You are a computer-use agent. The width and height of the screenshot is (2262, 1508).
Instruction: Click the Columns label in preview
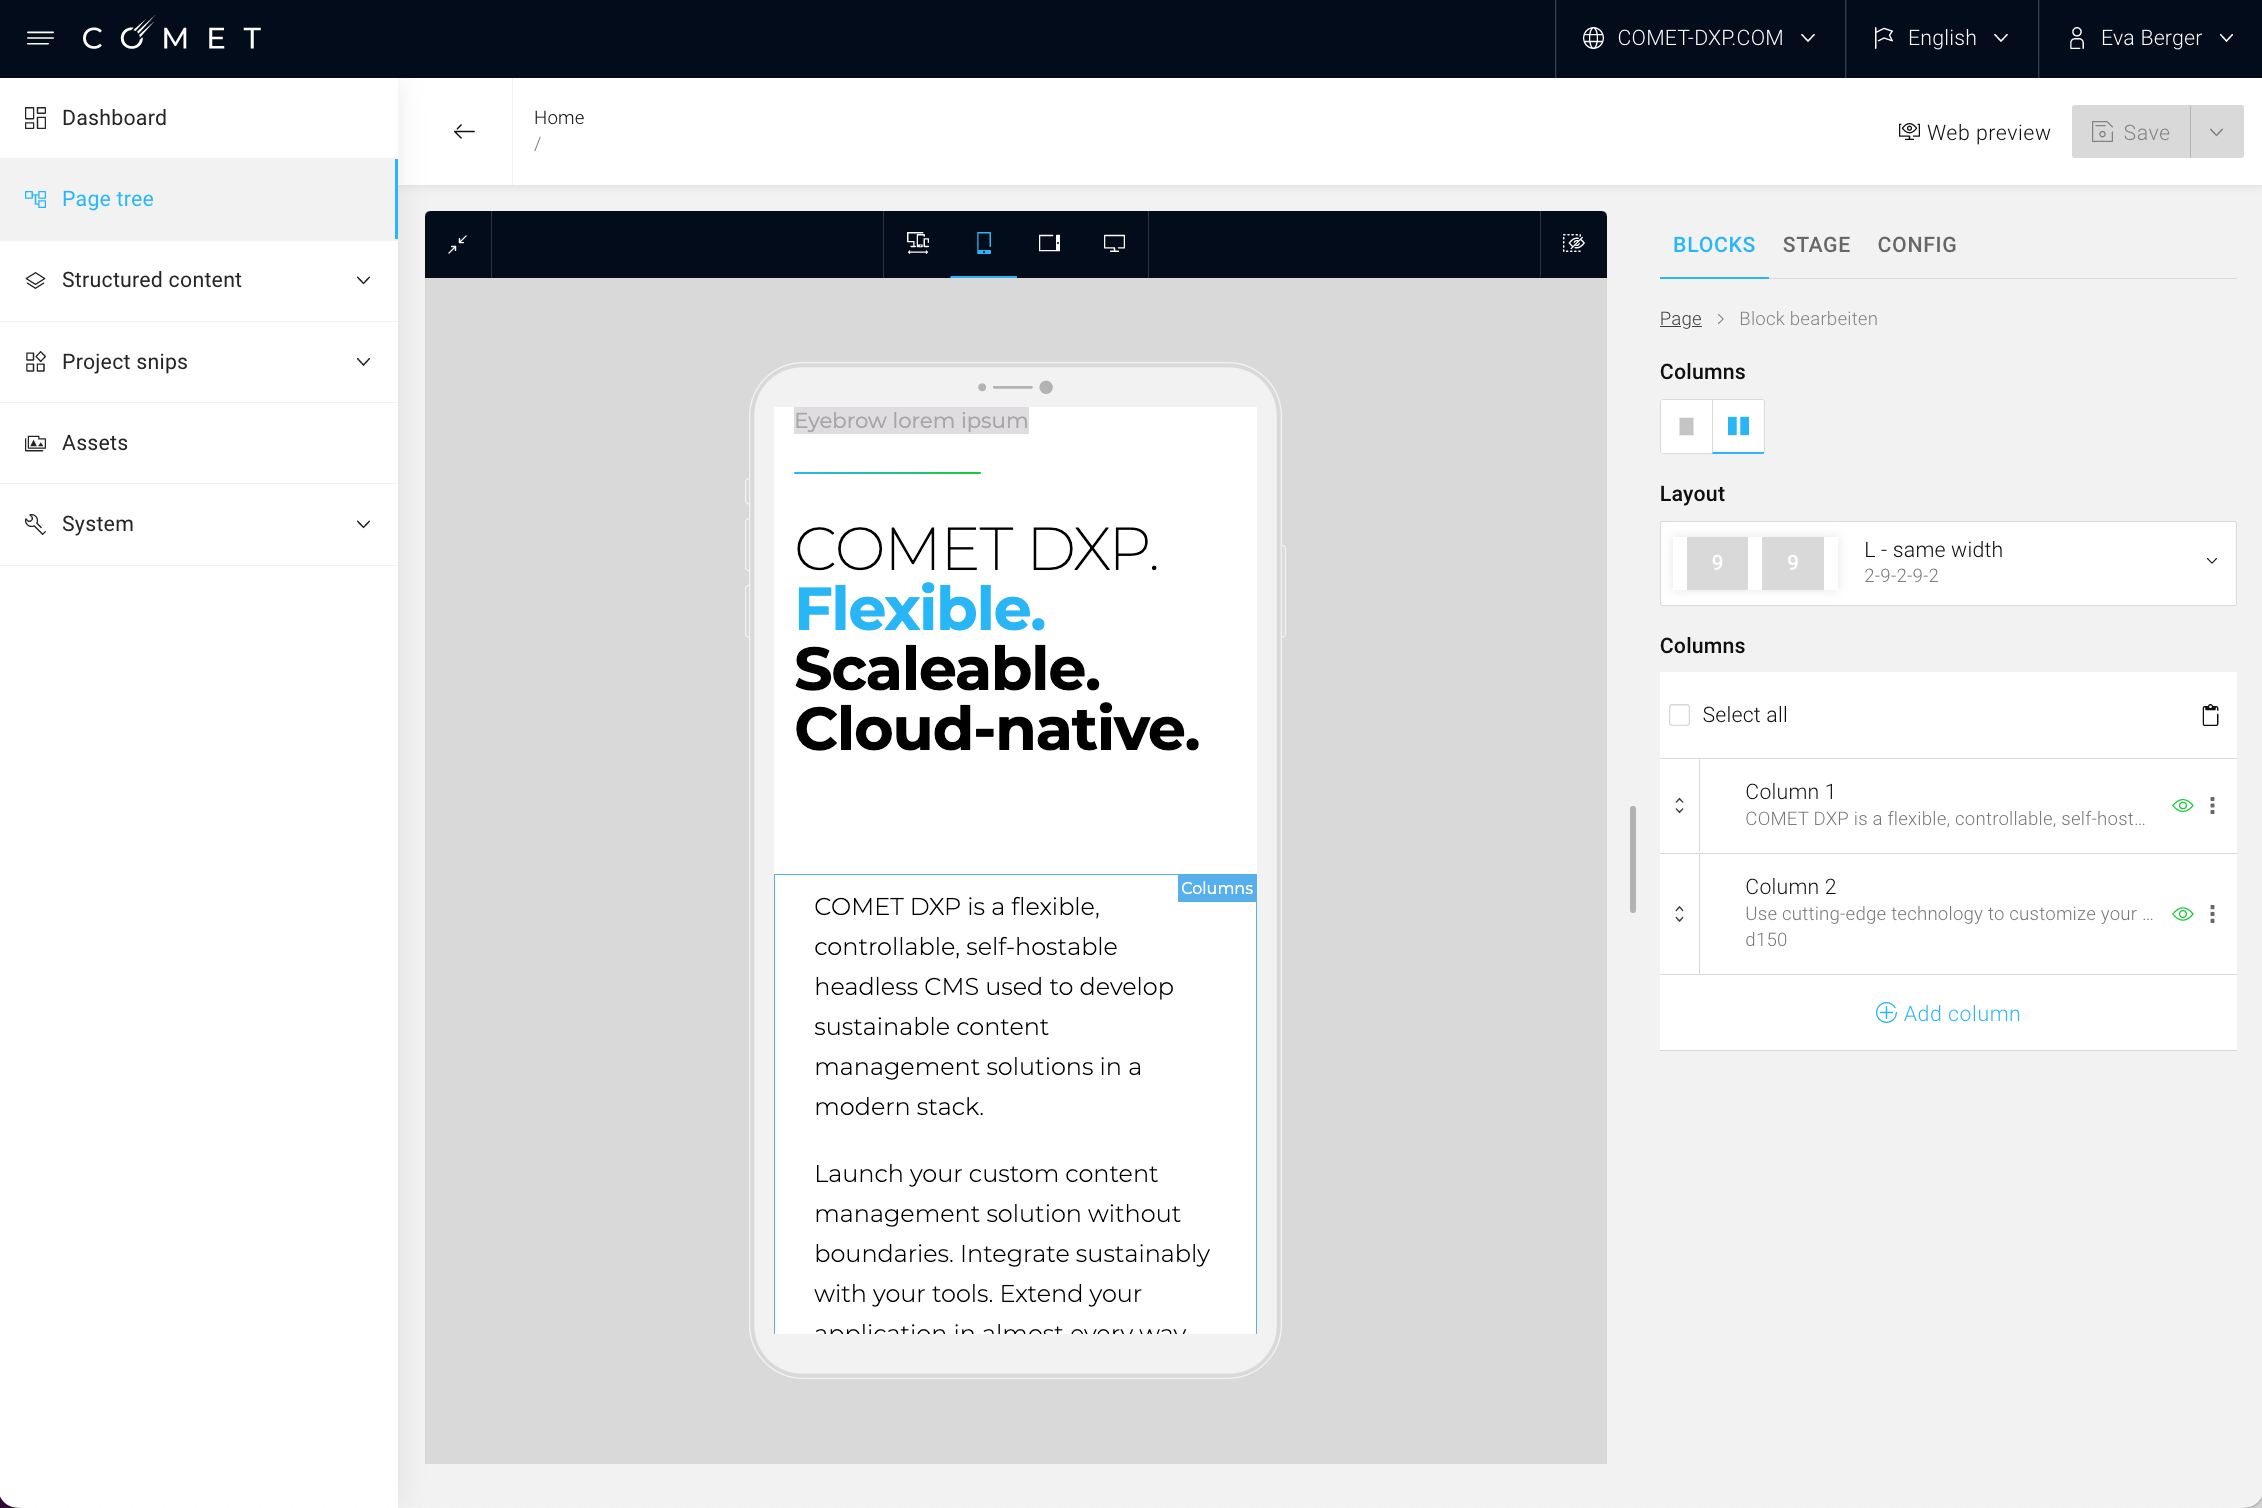tap(1216, 888)
